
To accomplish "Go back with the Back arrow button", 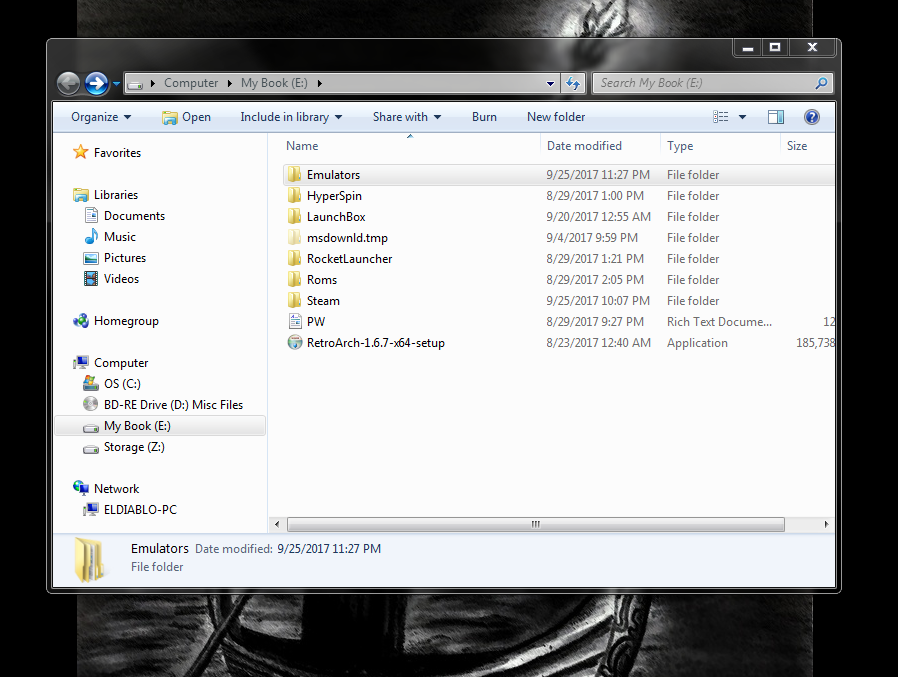I will click(69, 84).
